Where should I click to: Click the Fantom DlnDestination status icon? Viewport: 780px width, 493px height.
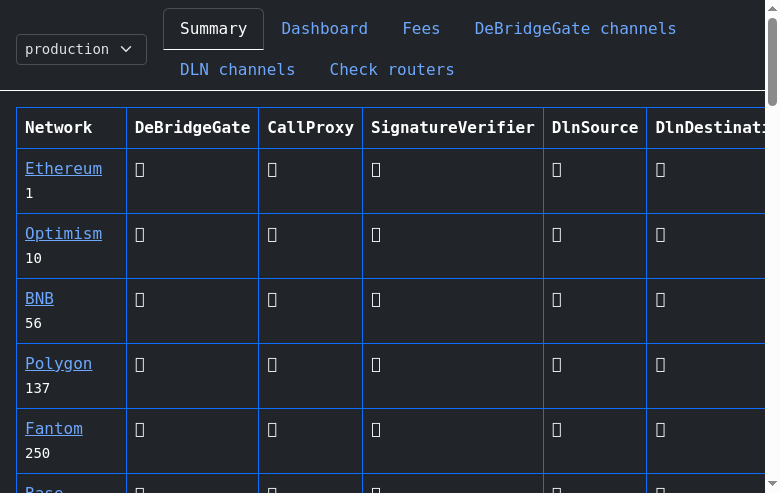(660, 430)
